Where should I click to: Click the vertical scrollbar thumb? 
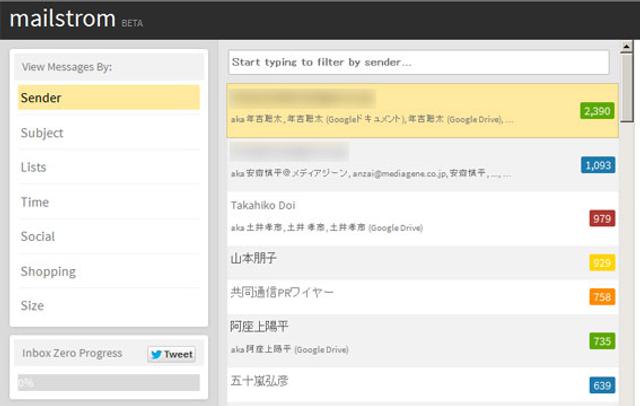[x=627, y=87]
